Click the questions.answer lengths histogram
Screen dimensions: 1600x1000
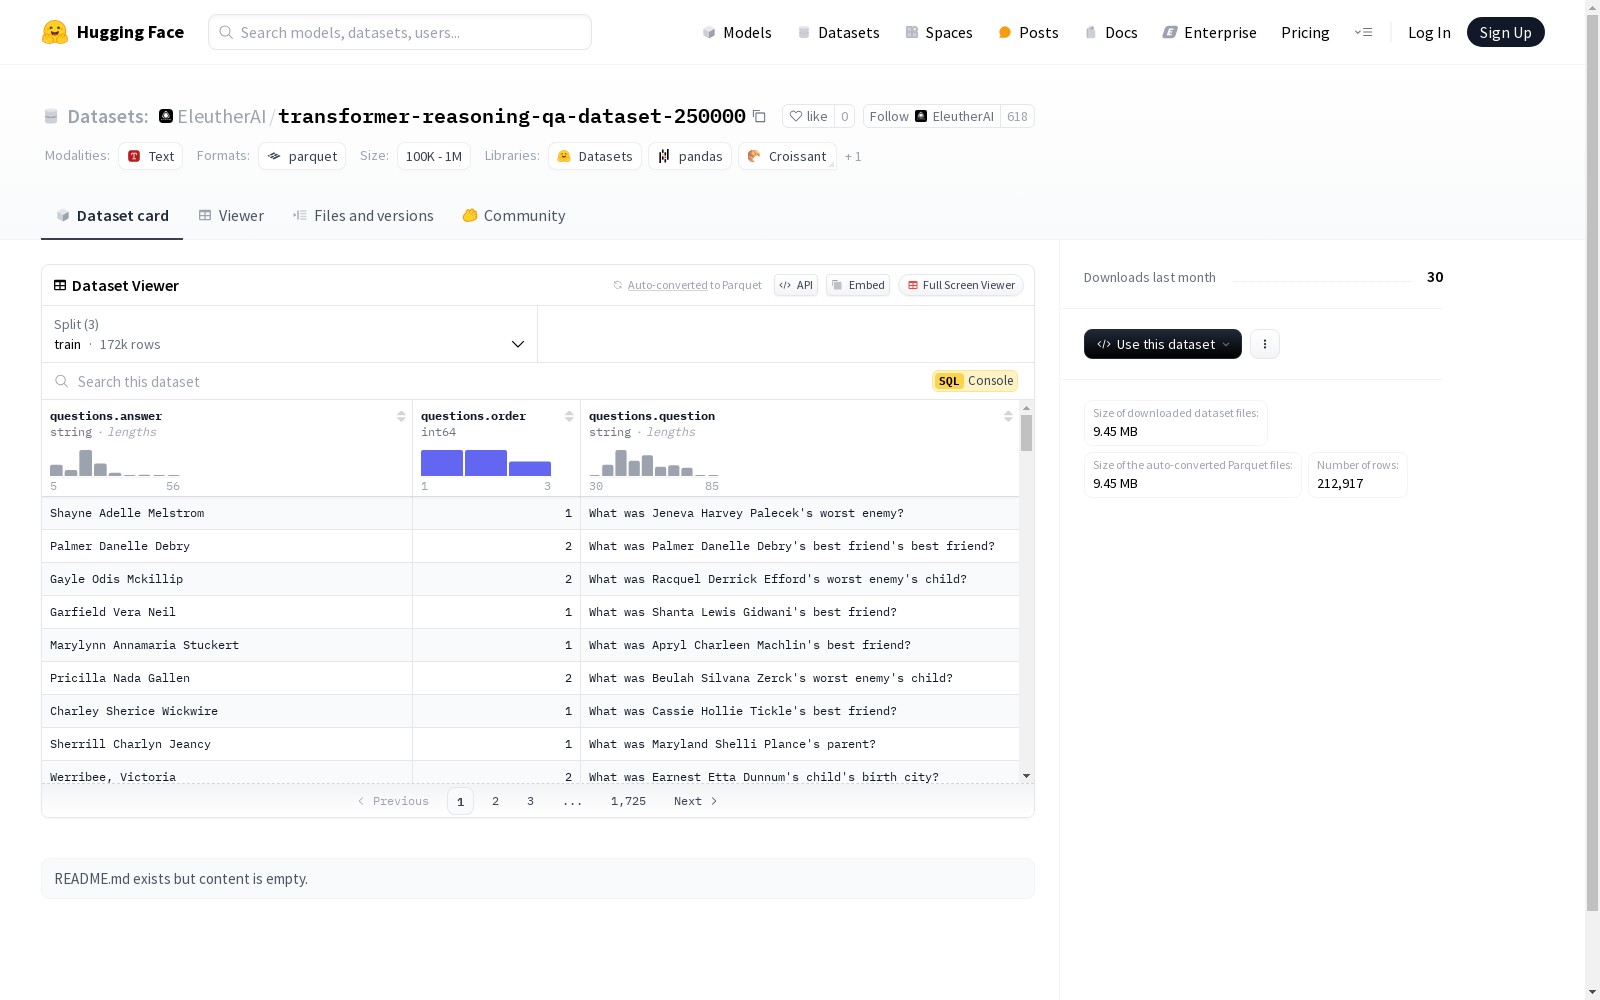coord(115,462)
